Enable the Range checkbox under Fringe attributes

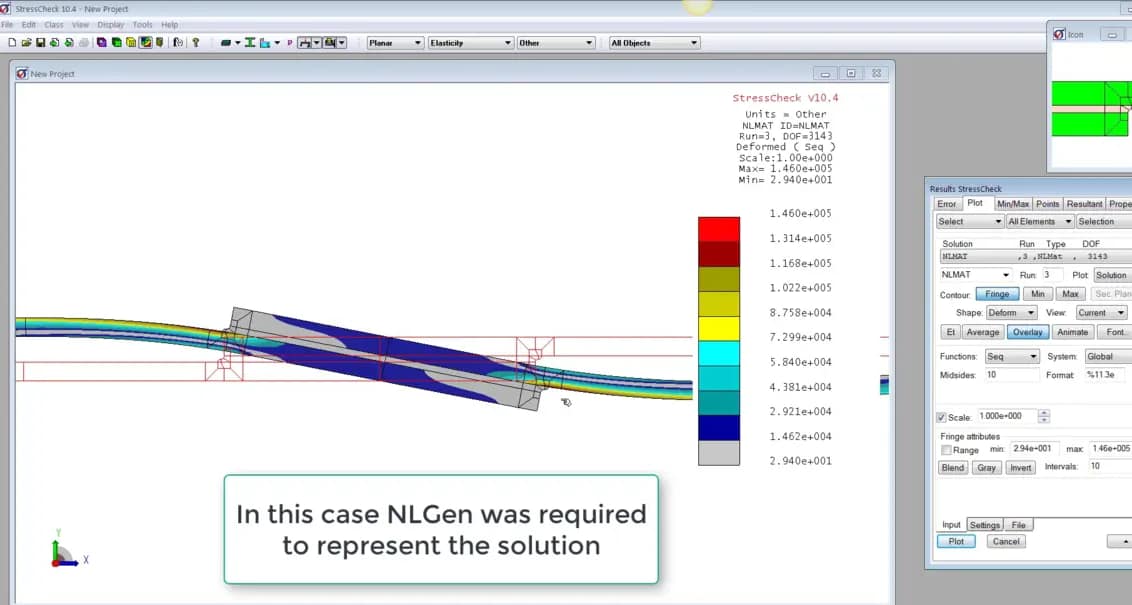[948, 450]
